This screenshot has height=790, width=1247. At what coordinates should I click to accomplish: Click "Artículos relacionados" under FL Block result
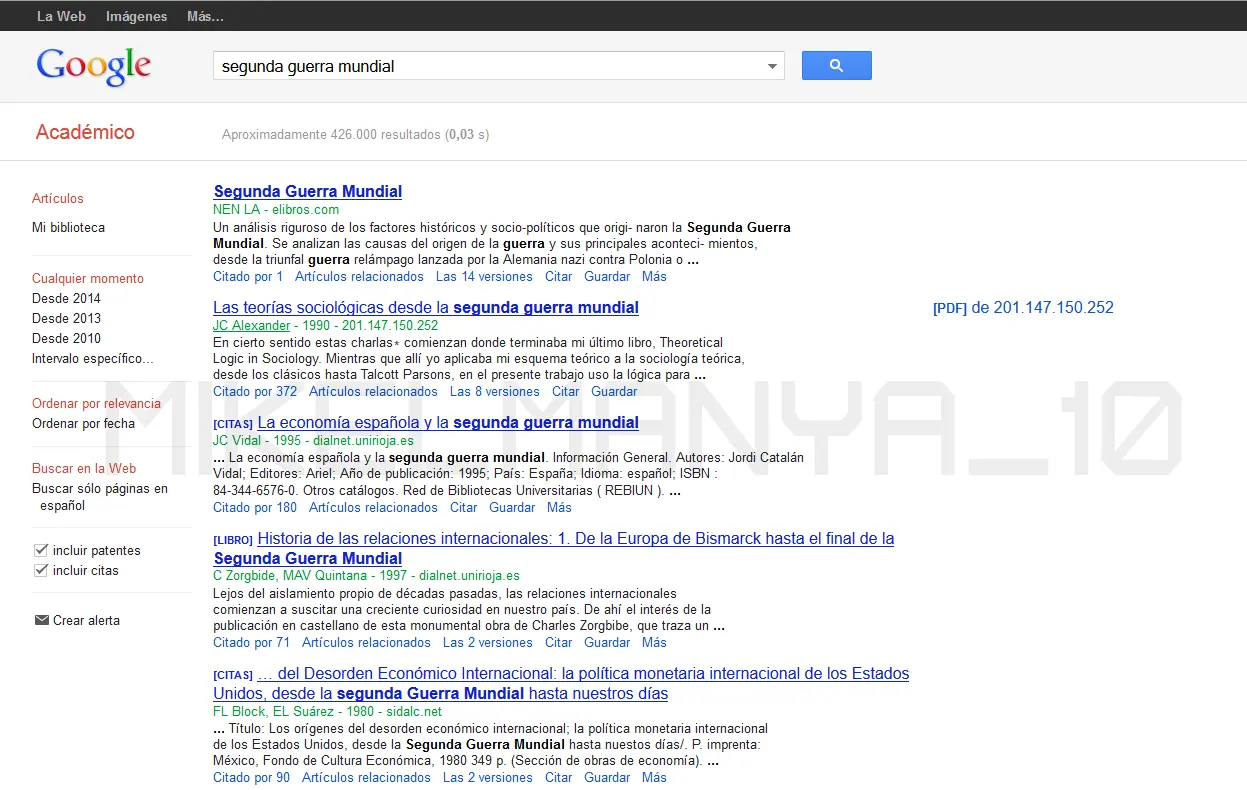click(366, 777)
